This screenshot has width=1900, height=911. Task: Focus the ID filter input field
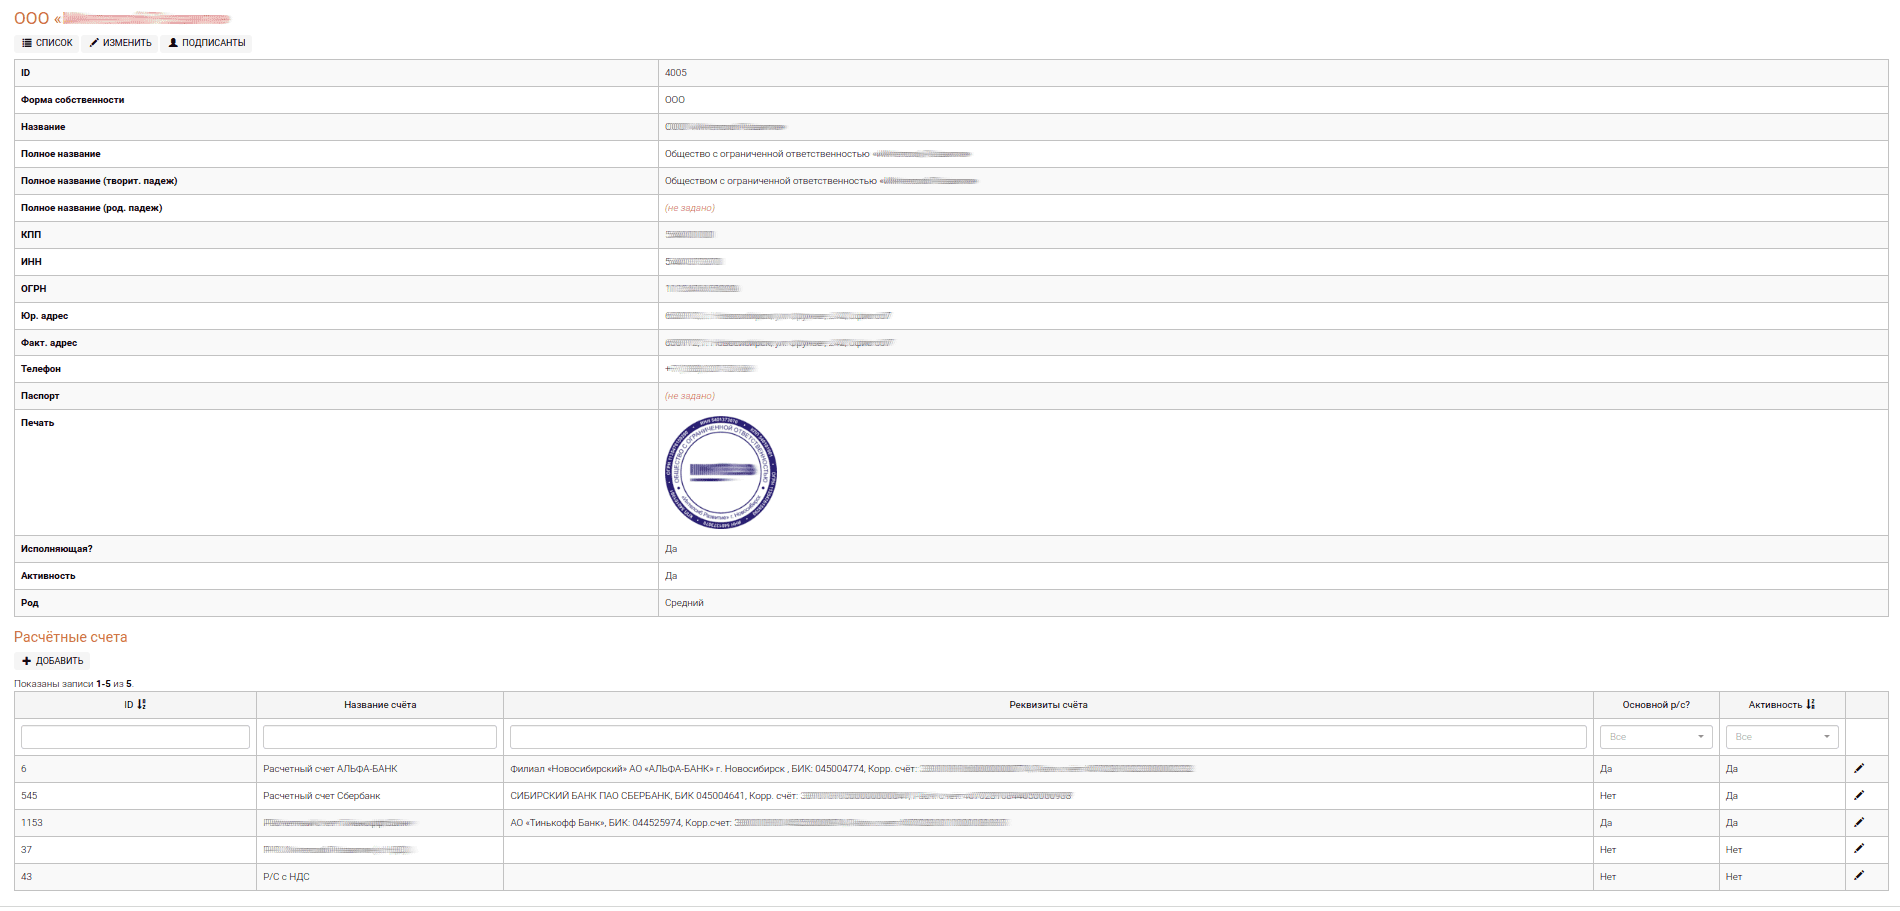[135, 737]
